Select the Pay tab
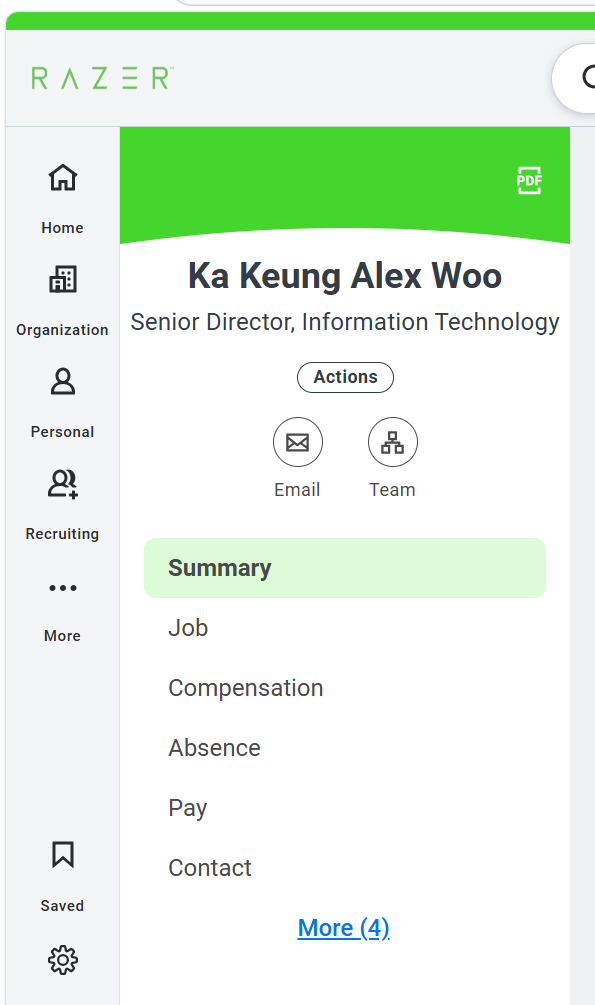595x1005 pixels. point(345,808)
